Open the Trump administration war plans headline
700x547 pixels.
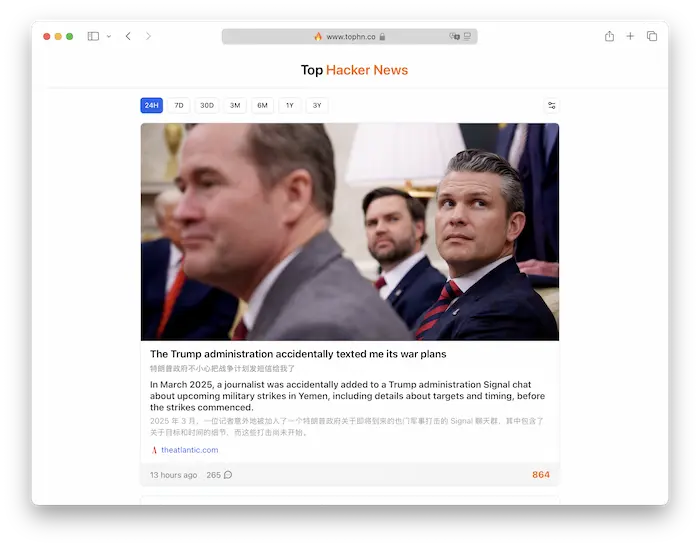click(298, 354)
